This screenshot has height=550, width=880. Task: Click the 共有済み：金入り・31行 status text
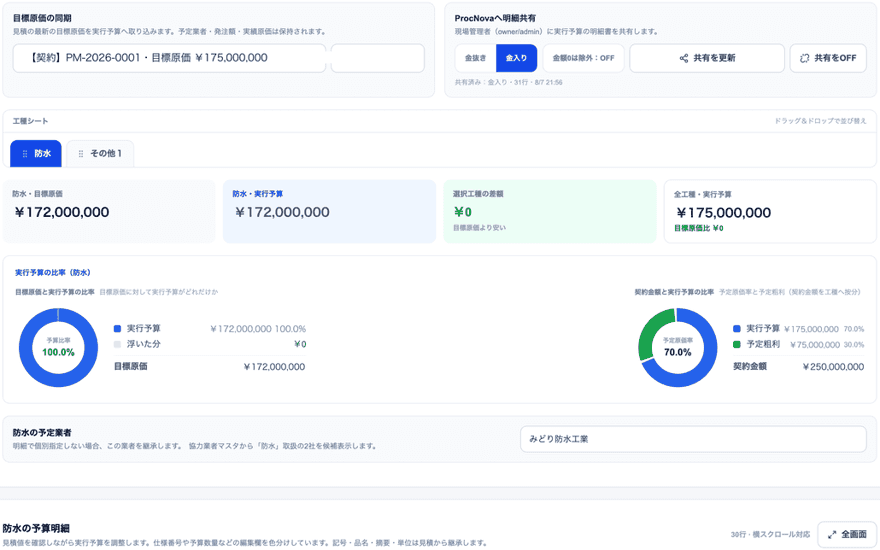[508, 82]
